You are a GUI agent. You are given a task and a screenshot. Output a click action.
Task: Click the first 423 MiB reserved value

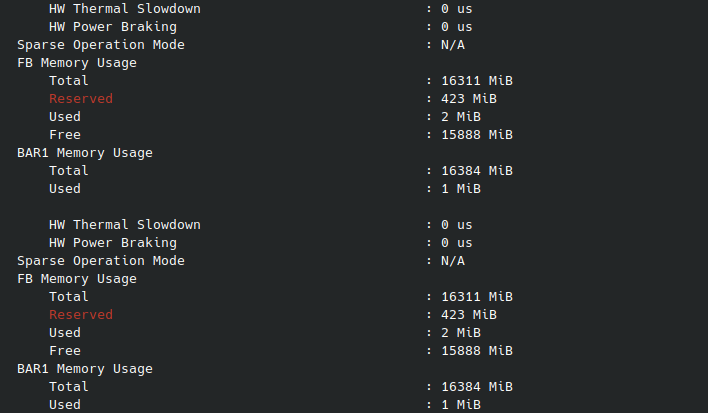tap(469, 98)
